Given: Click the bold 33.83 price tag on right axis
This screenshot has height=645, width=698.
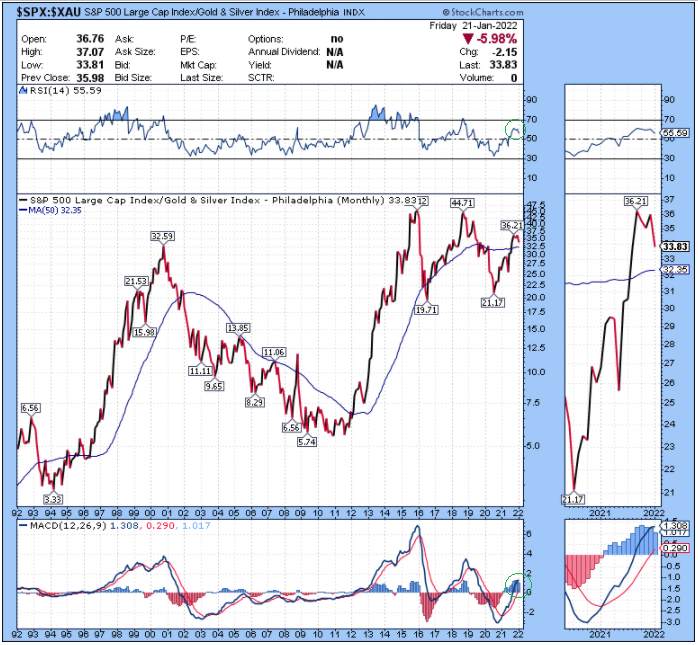Looking at the screenshot, I should 675,247.
